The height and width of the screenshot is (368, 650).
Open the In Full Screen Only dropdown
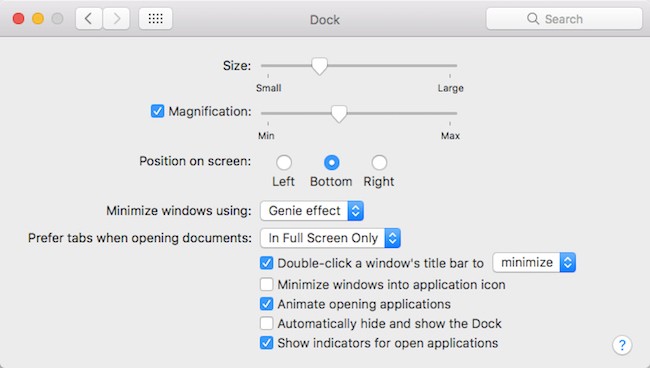click(x=330, y=238)
